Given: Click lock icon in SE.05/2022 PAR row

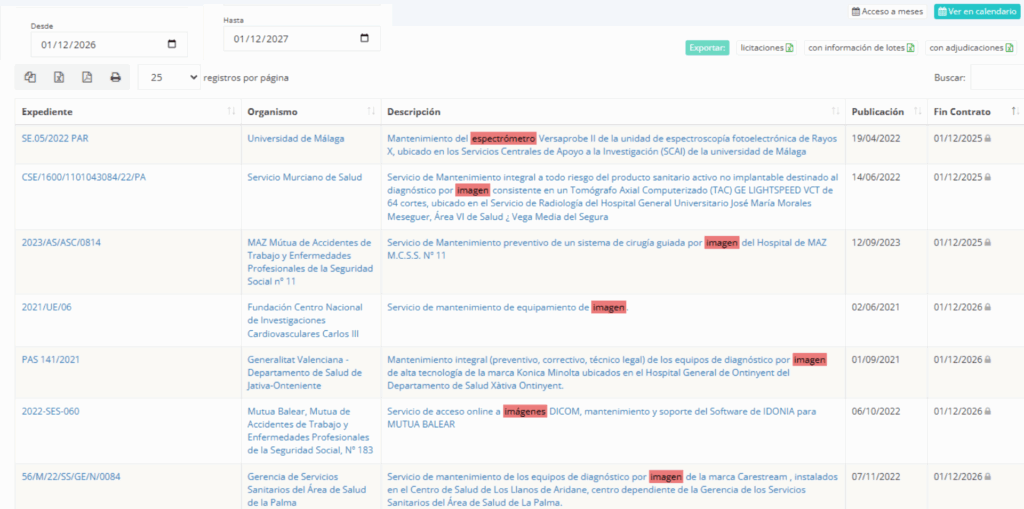Looking at the screenshot, I should [x=987, y=138].
